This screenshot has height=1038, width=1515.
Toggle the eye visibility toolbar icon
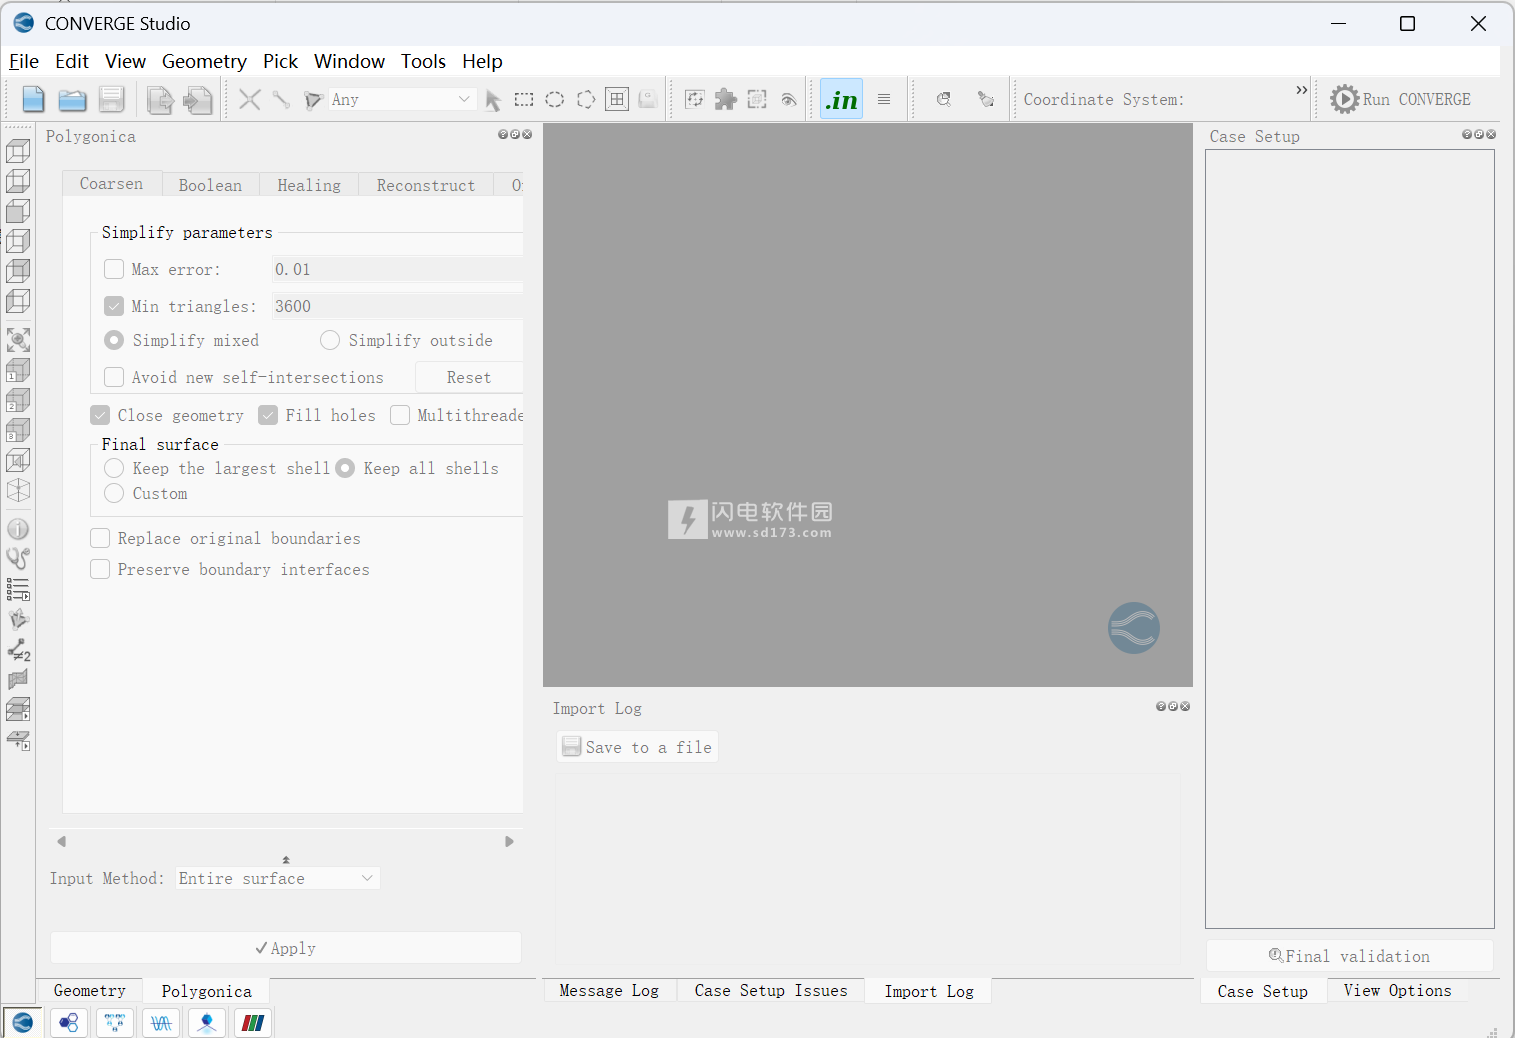click(789, 99)
